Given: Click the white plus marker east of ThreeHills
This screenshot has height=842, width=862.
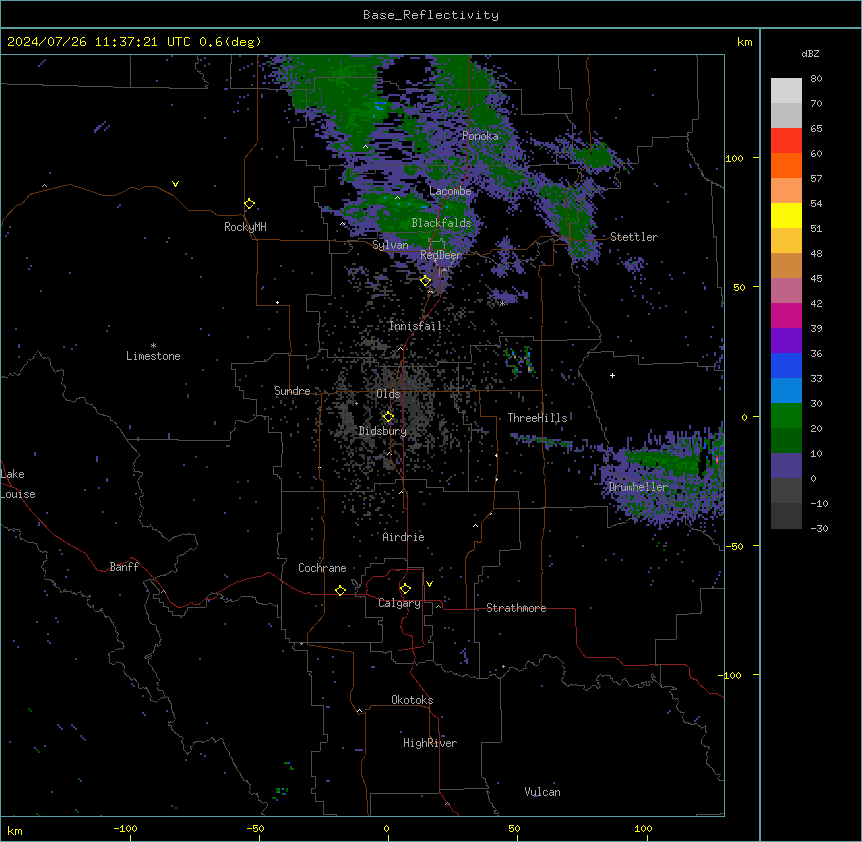Looking at the screenshot, I should click(612, 375).
